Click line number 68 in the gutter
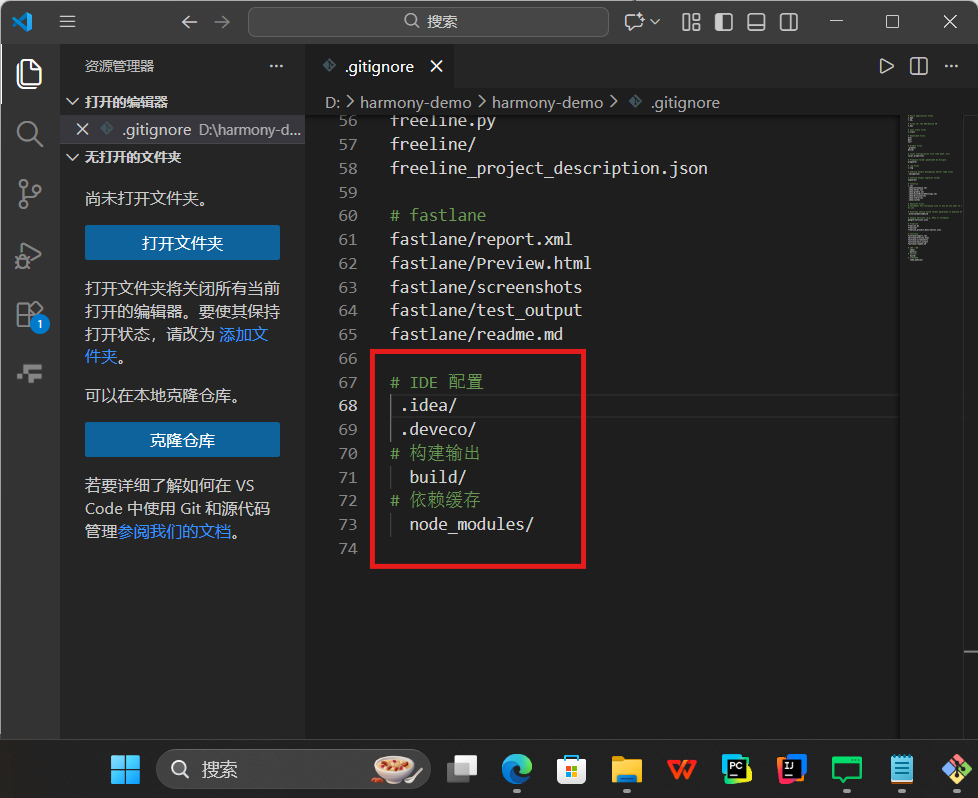978x798 pixels. pyautogui.click(x=348, y=406)
